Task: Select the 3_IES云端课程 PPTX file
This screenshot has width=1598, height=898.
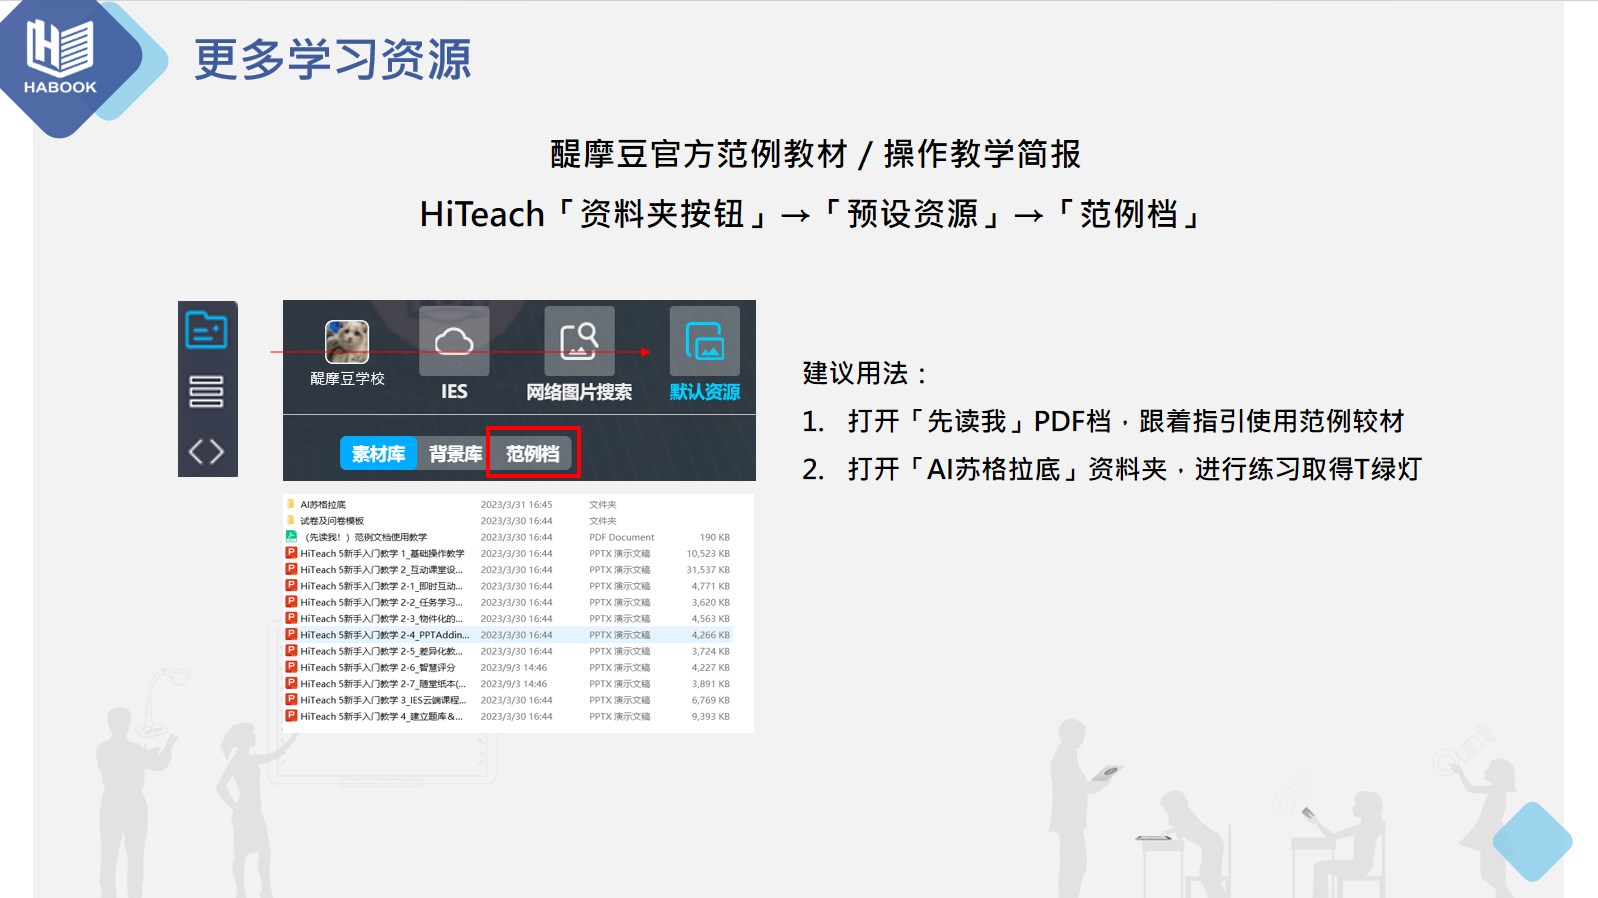Action: 383,700
